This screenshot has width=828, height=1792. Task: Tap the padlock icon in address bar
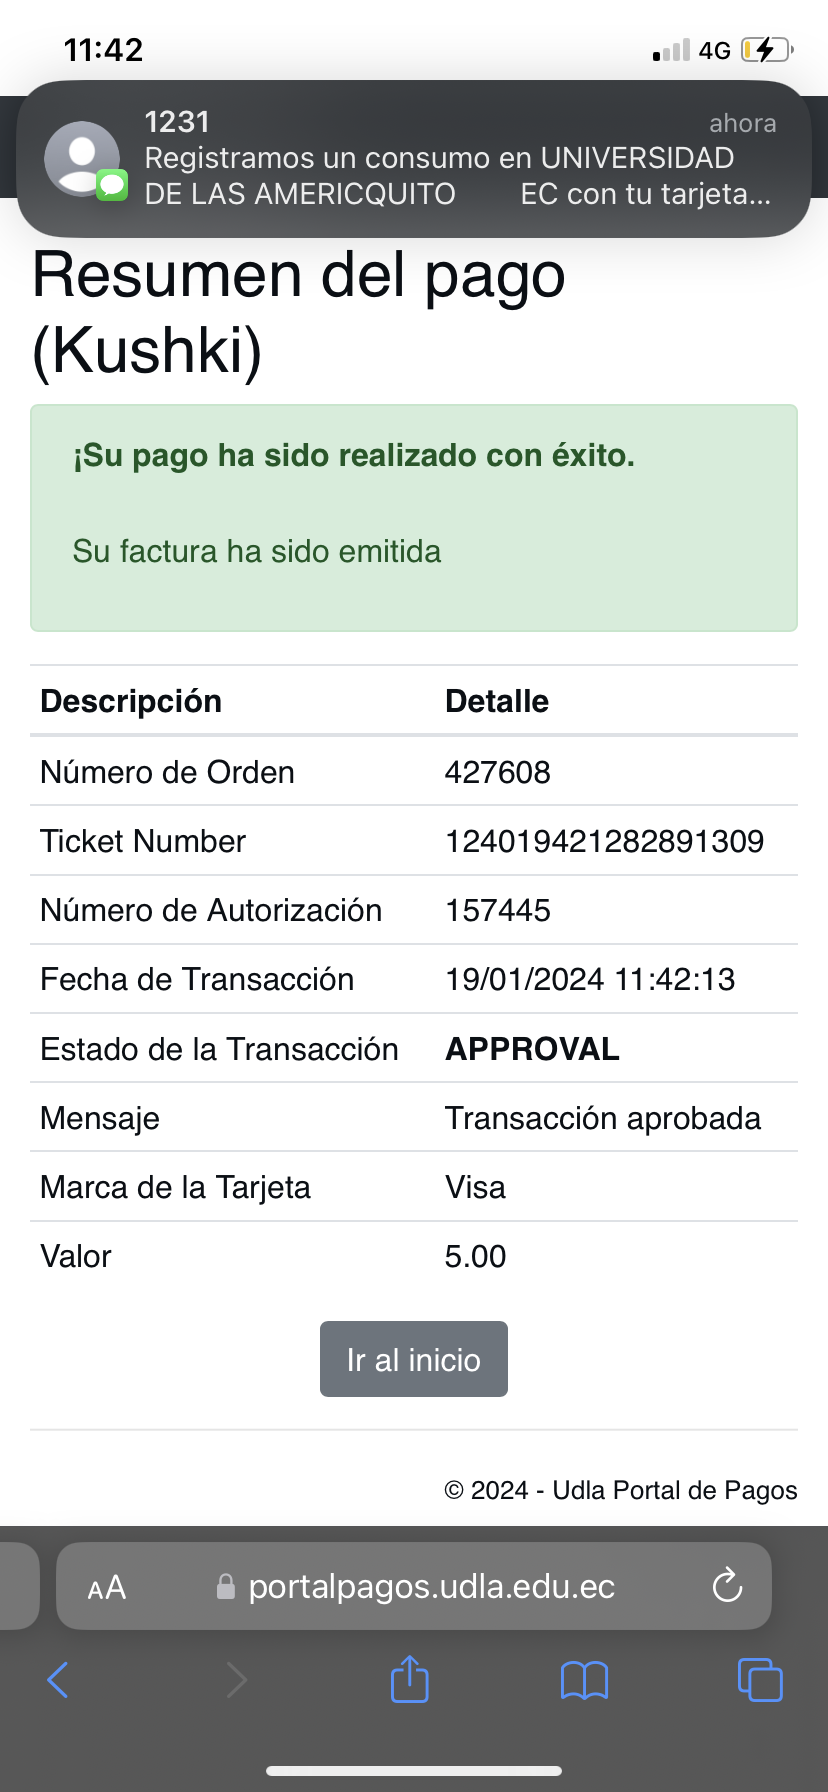[226, 1586]
